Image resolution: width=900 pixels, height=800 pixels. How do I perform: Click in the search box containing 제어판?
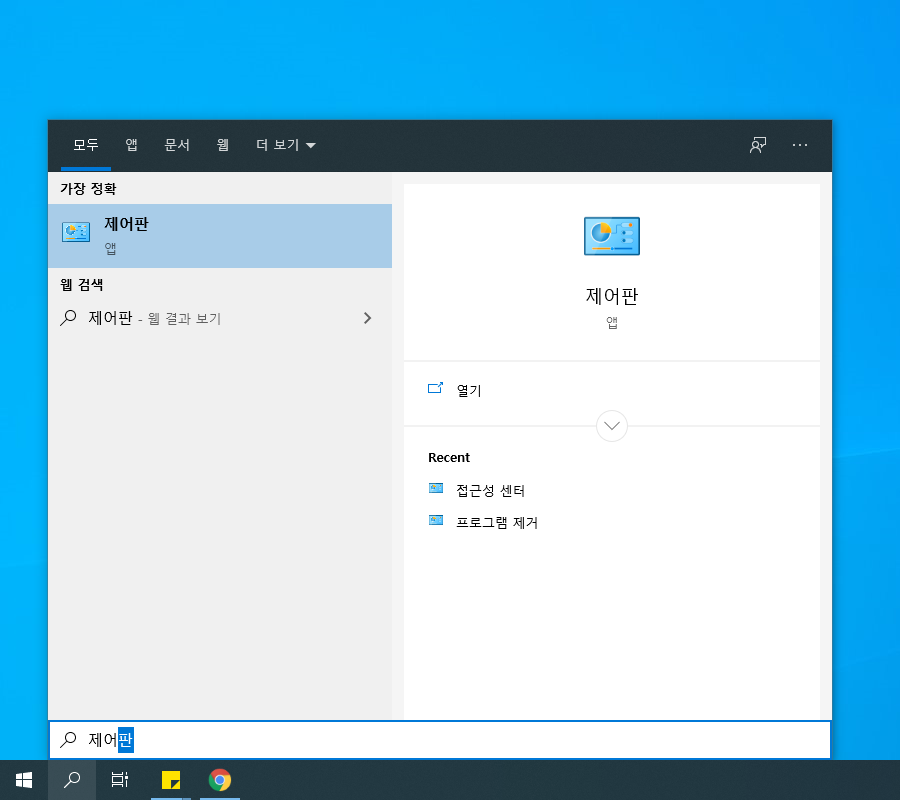(440, 740)
